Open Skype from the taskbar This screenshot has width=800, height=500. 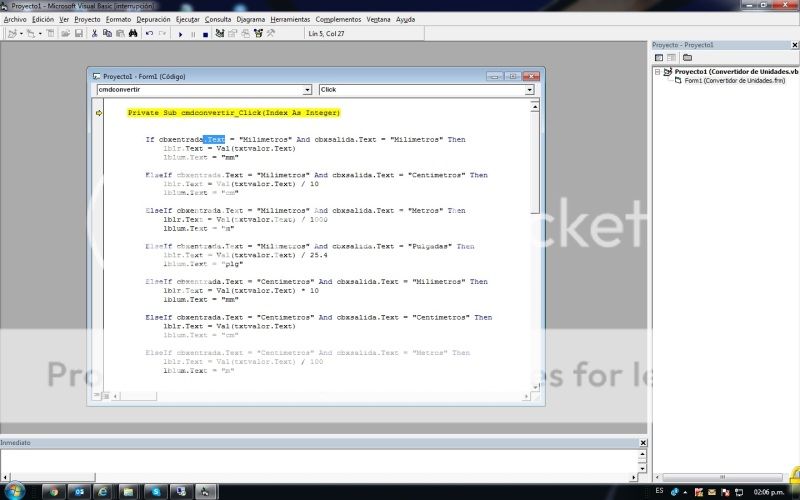[x=156, y=492]
